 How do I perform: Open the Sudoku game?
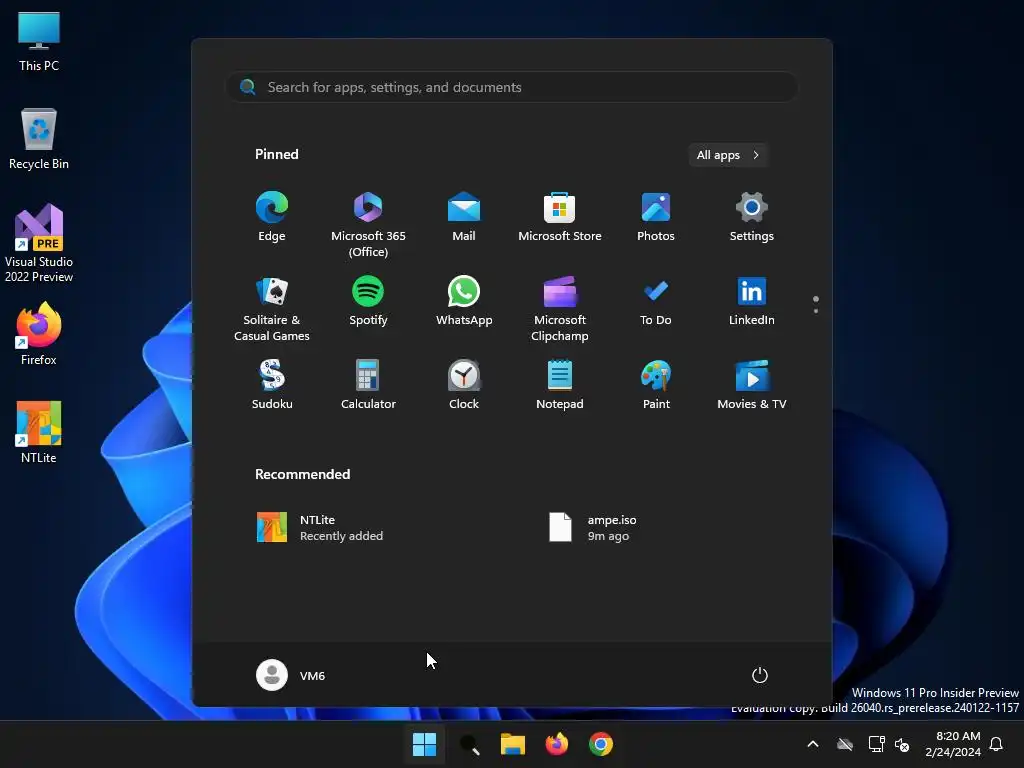(272, 385)
